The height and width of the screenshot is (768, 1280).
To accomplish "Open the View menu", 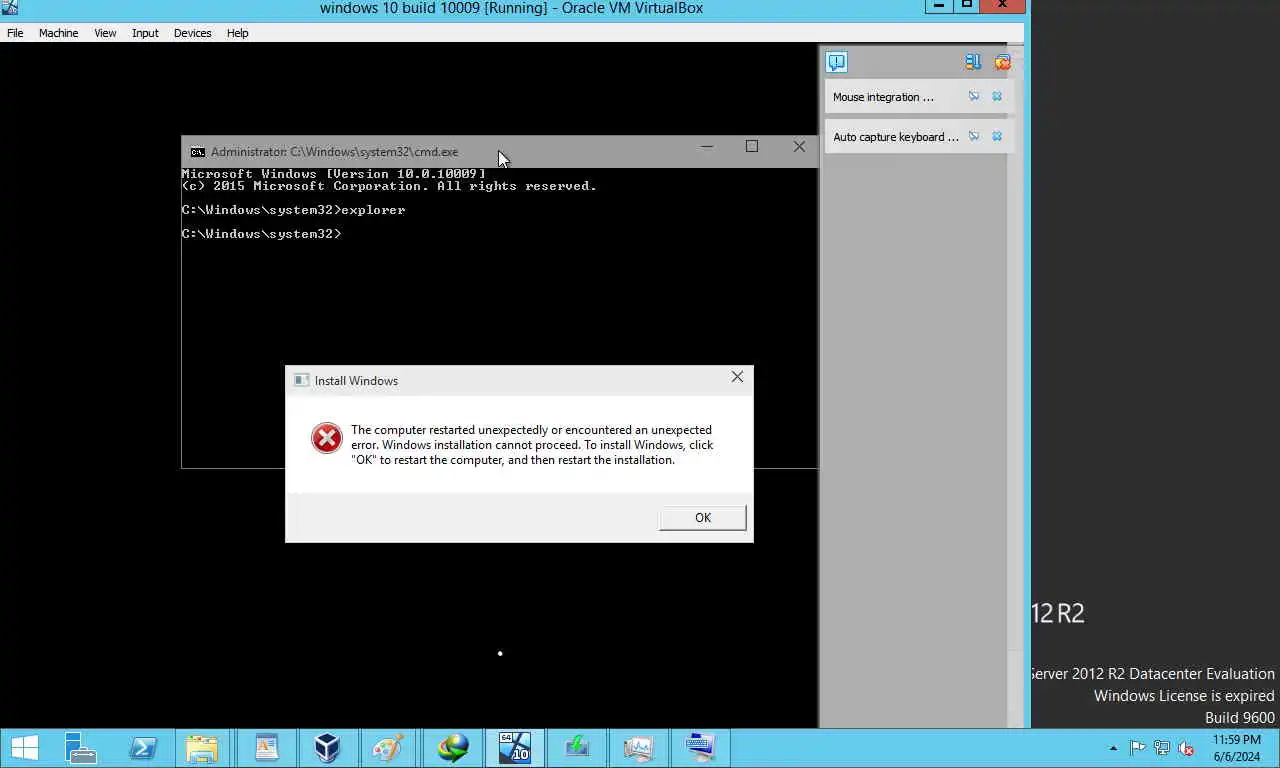I will (x=105, y=33).
